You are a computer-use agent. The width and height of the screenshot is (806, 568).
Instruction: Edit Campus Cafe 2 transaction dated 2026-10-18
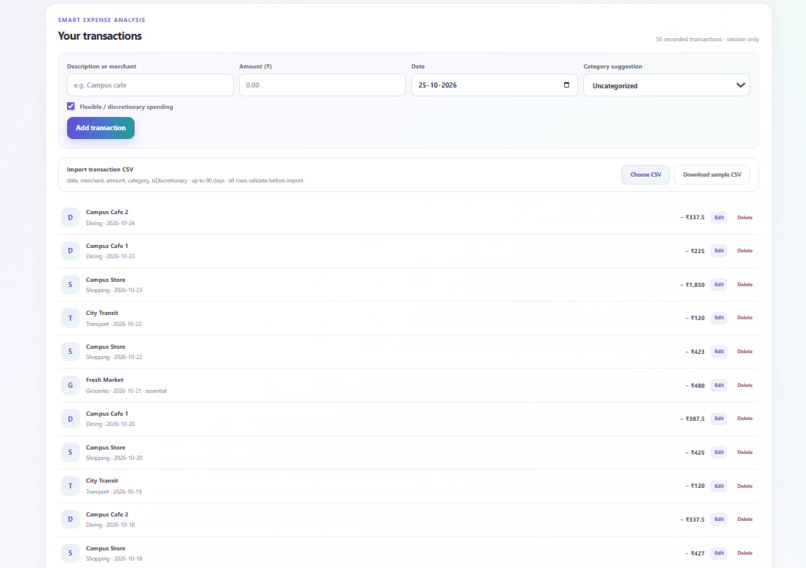coord(719,519)
